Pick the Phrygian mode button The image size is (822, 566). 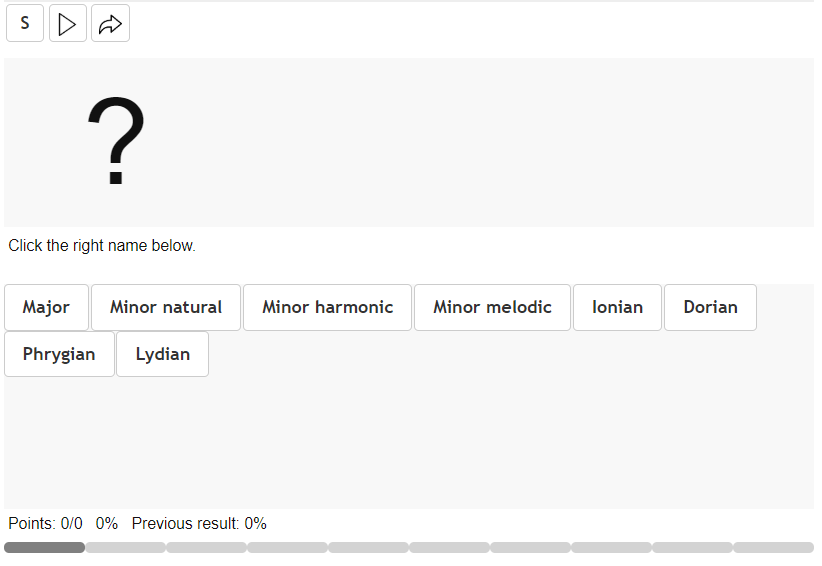coord(59,354)
